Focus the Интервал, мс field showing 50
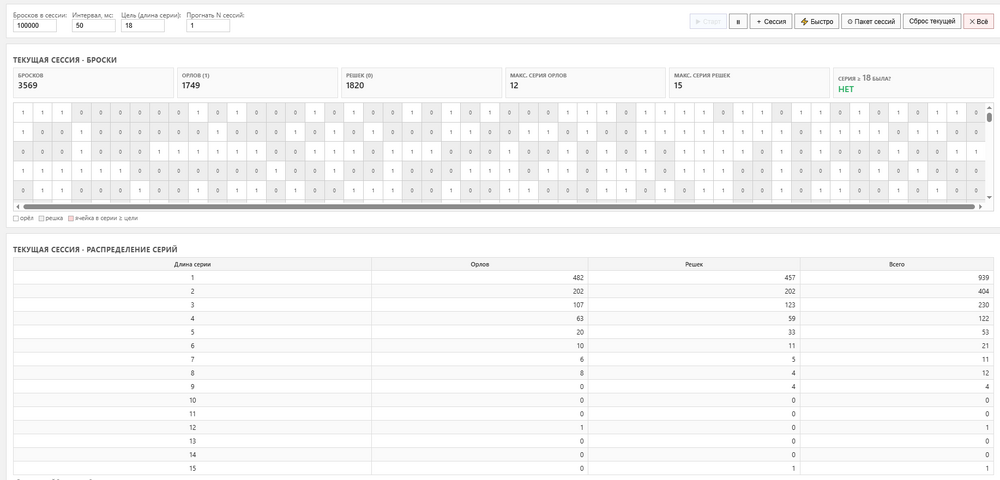Screen dimensions: 1000x480 (94, 25)
